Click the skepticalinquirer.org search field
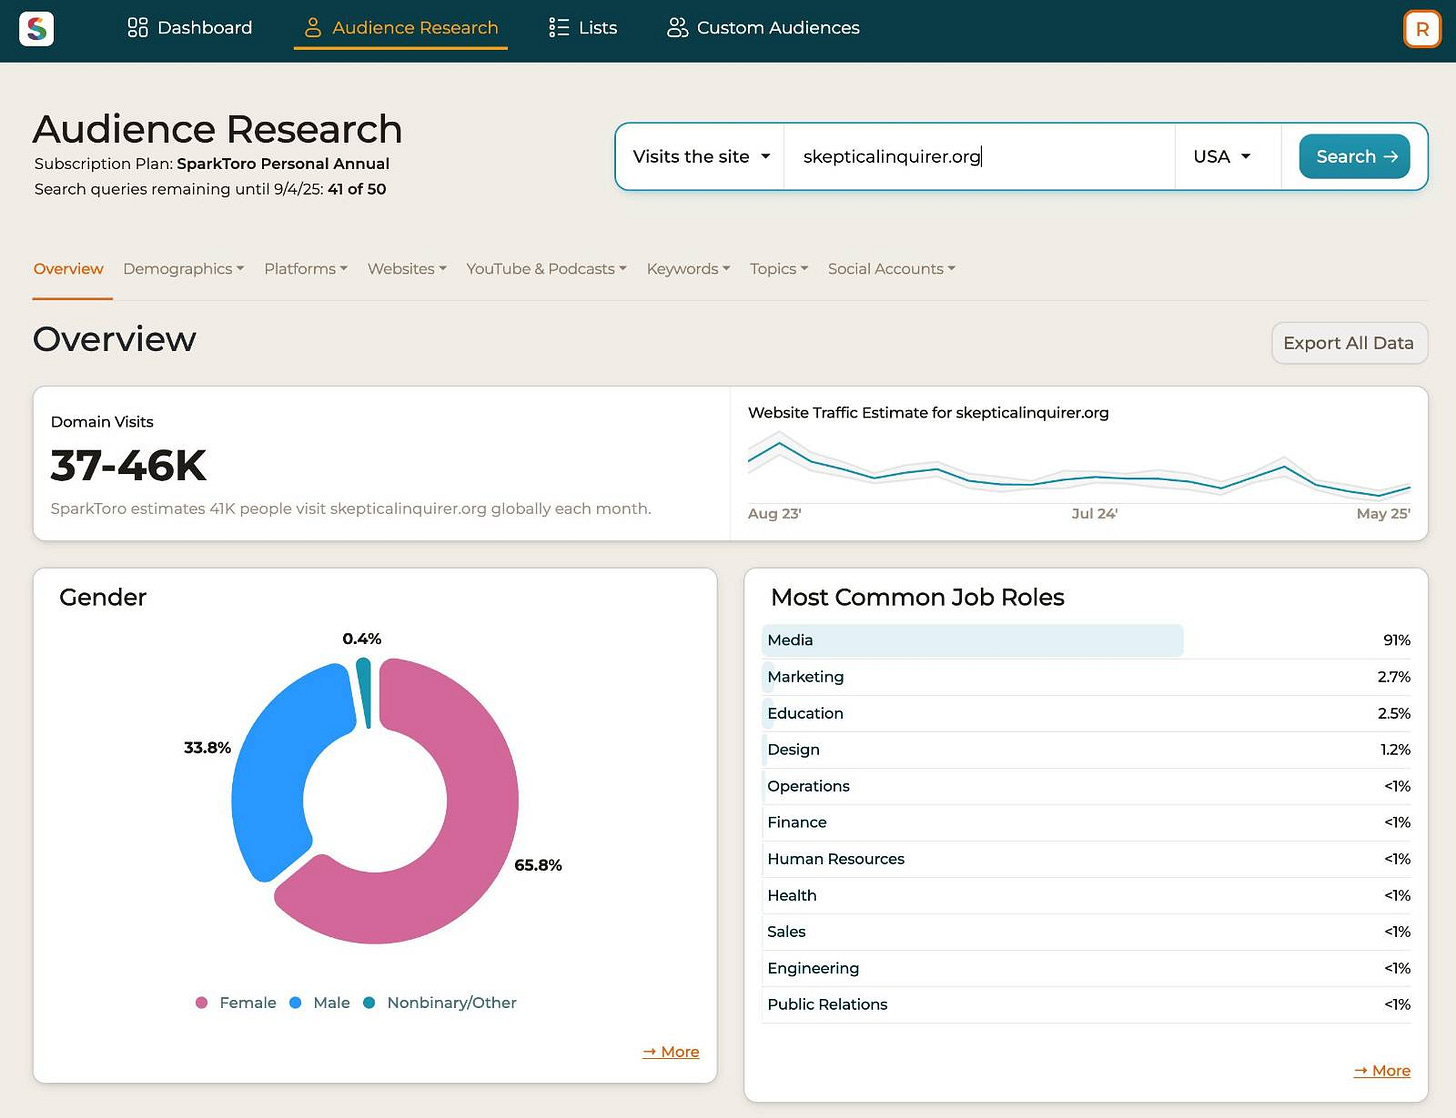This screenshot has width=1456, height=1118. pyautogui.click(x=979, y=156)
